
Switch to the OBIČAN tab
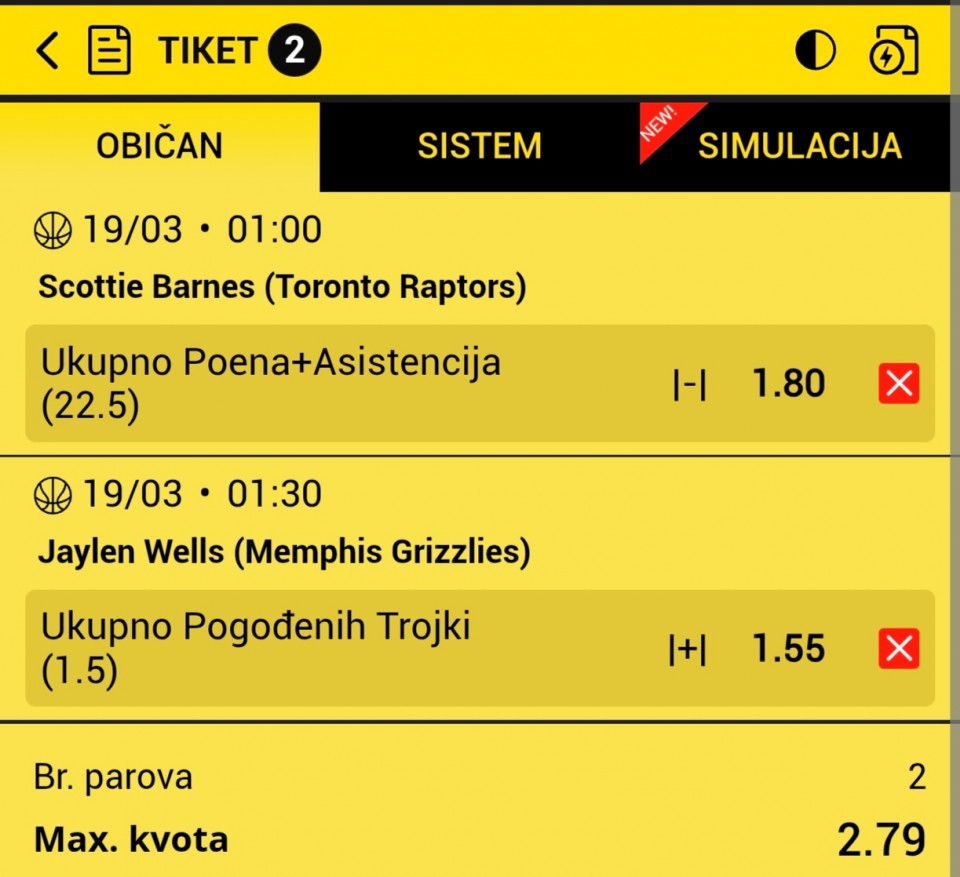[160, 146]
